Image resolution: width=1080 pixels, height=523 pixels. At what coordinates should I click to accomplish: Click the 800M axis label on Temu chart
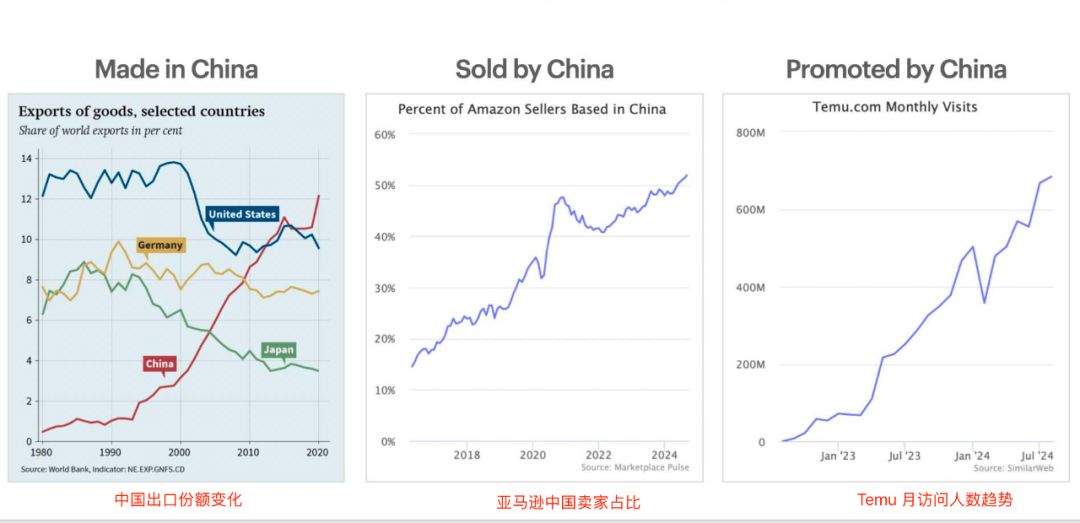pos(750,133)
